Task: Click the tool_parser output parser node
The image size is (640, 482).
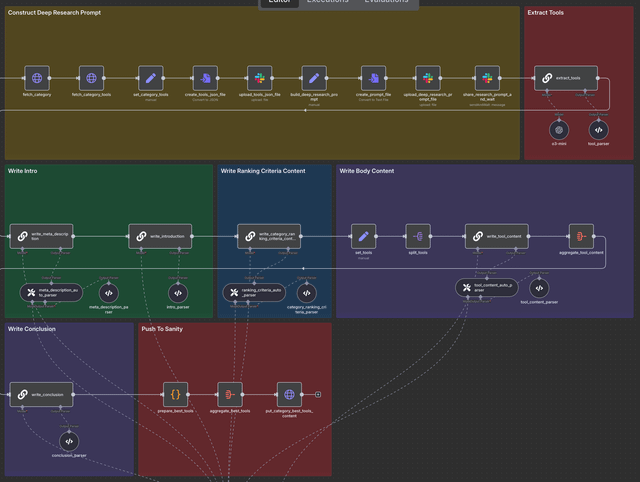Action: [x=598, y=130]
